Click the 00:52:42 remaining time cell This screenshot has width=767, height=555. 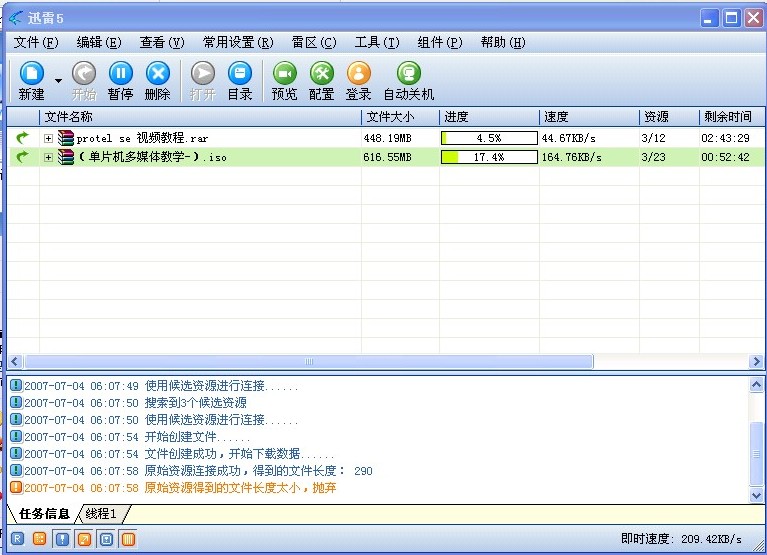(x=725, y=157)
